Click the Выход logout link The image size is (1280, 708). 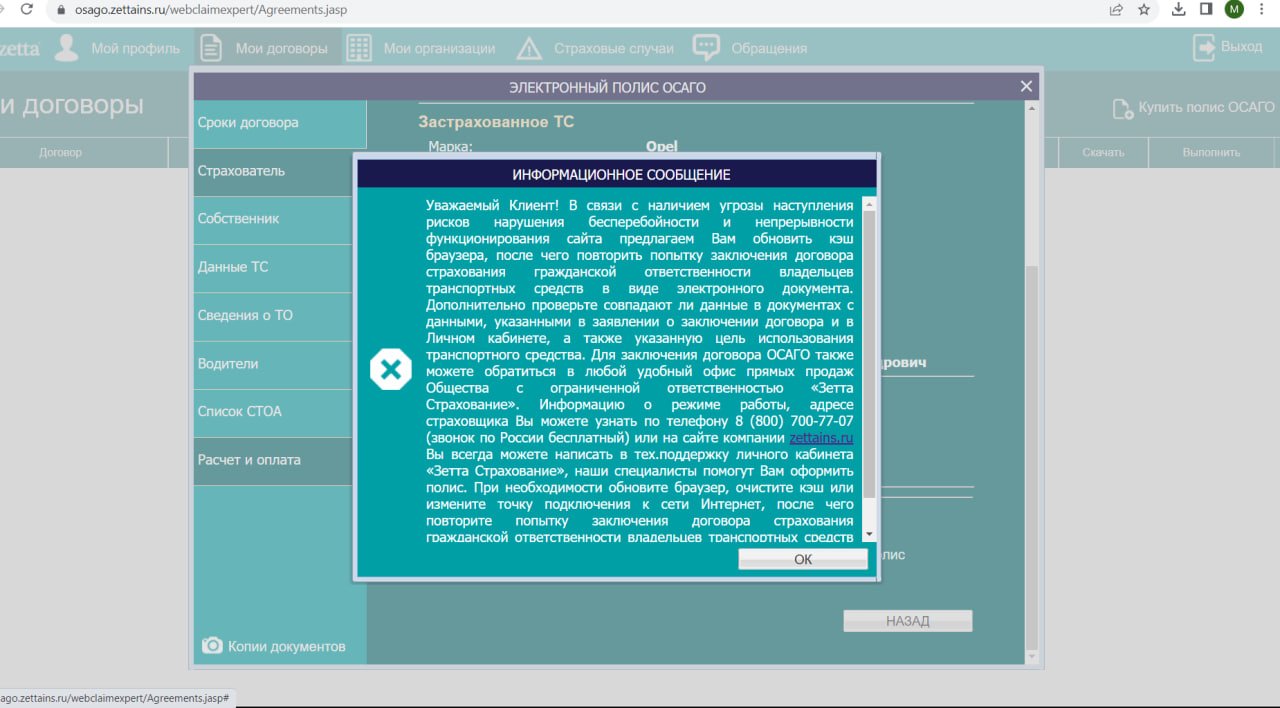tap(1241, 47)
